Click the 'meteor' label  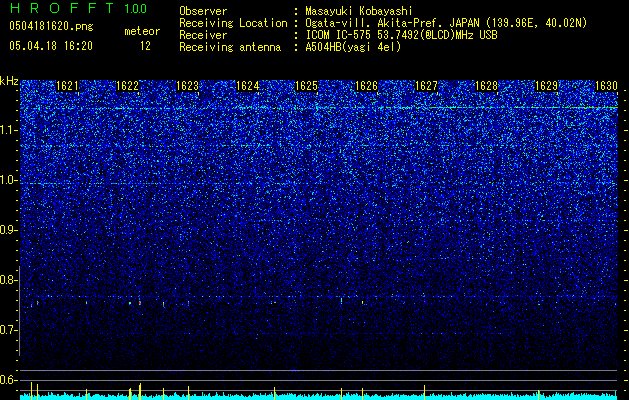142,31
